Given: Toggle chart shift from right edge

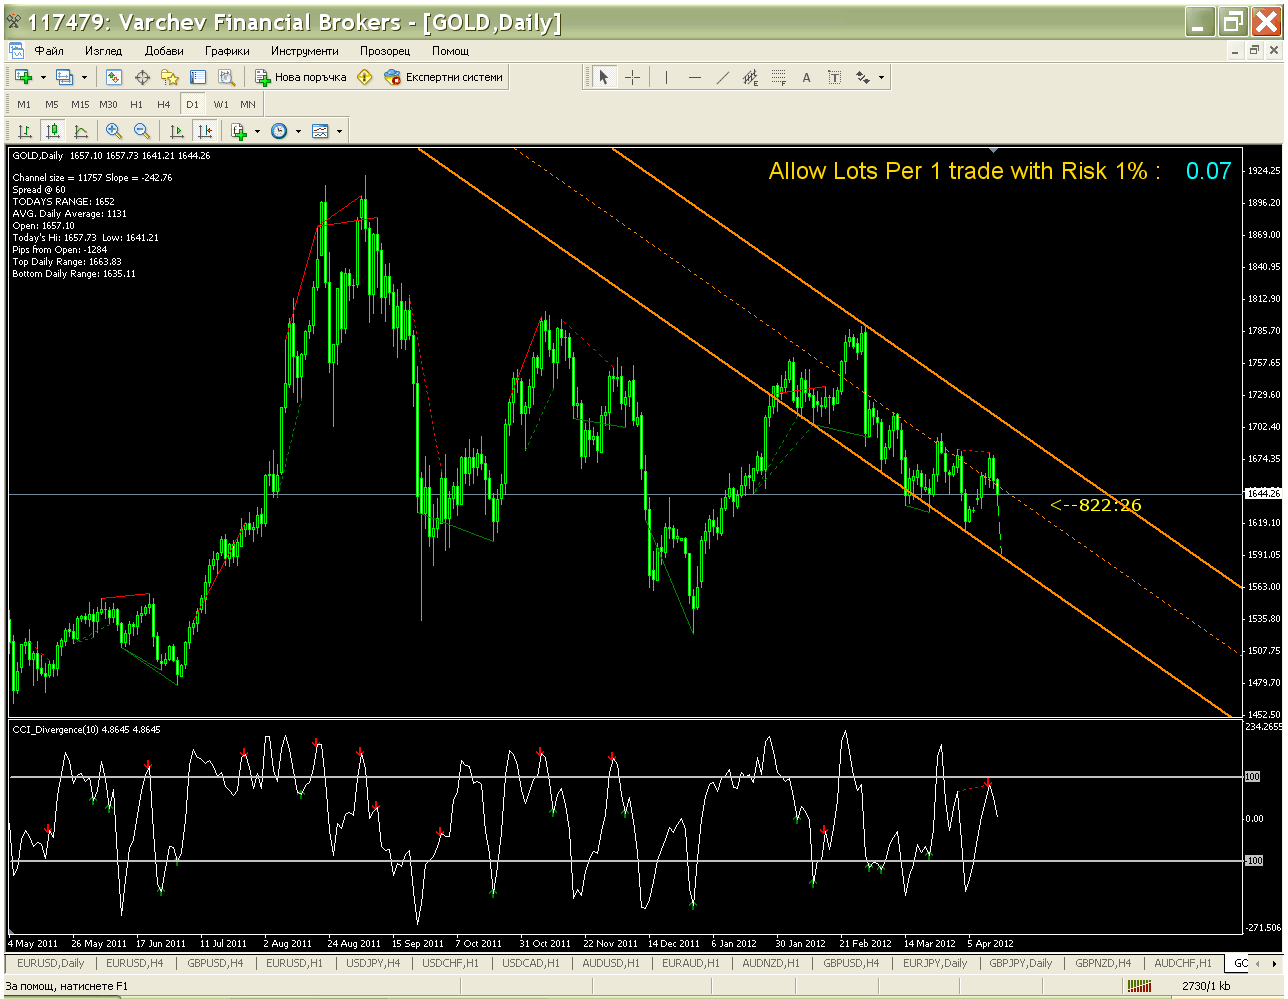Looking at the screenshot, I should [205, 131].
